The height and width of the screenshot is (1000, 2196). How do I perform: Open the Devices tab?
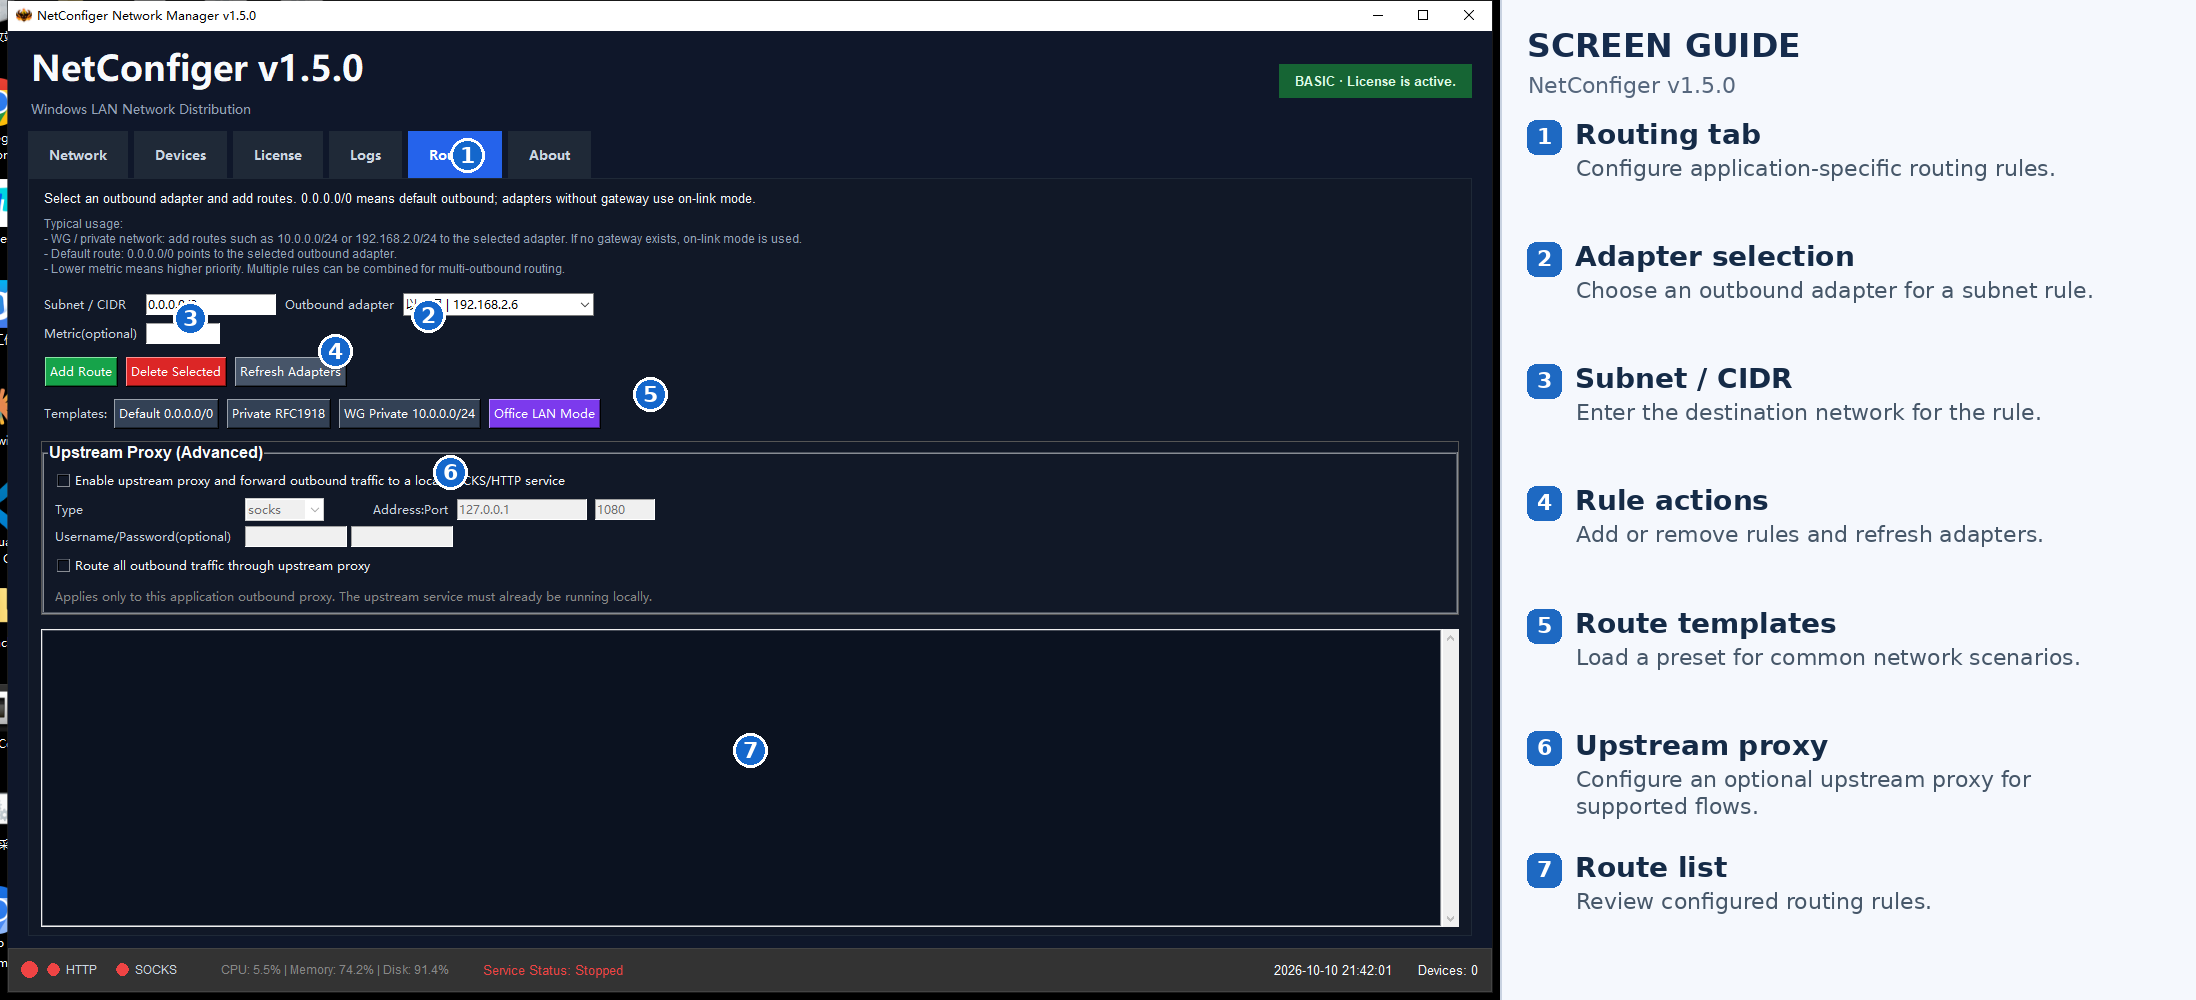point(181,155)
